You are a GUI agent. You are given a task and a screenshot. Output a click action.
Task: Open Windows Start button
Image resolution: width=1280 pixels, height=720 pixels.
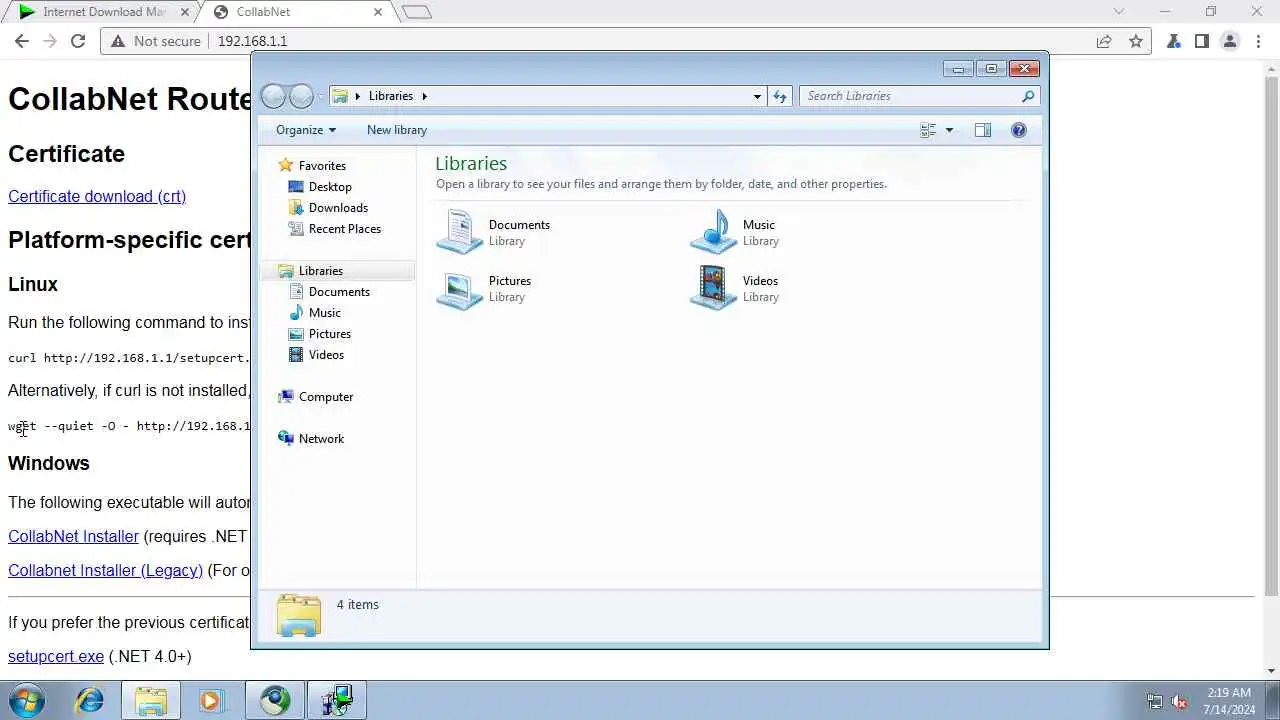27,700
